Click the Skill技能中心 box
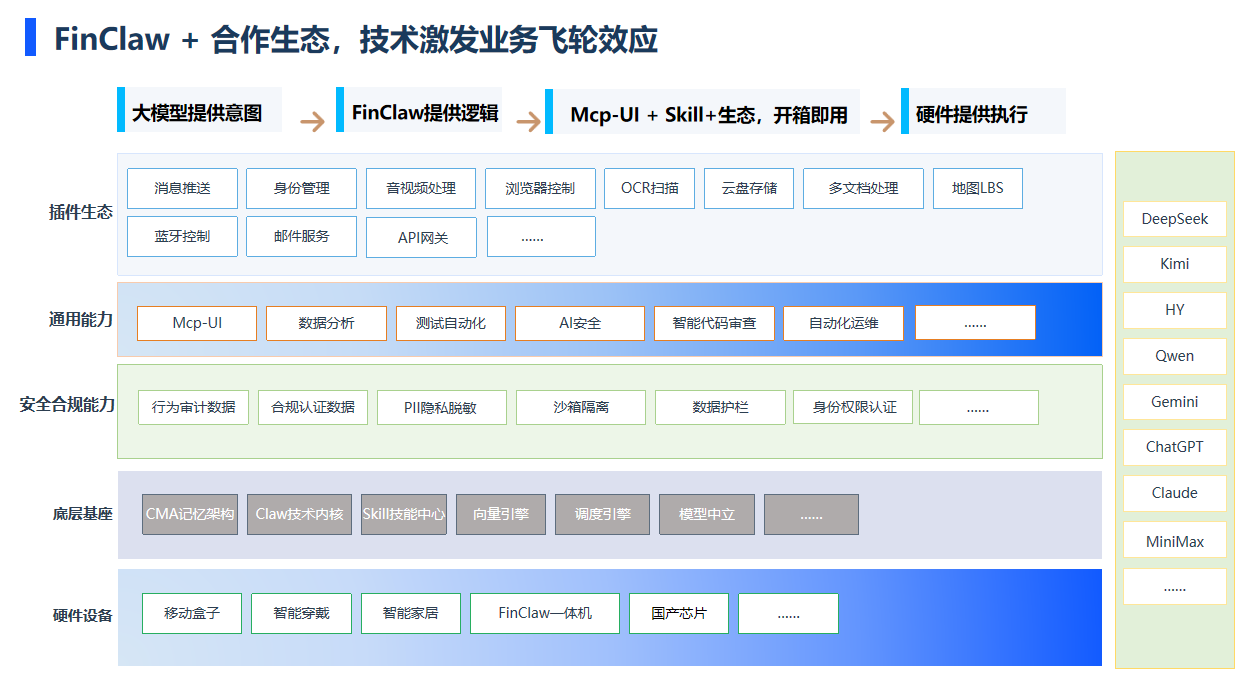Screen dimensions: 1259x694 tap(404, 514)
